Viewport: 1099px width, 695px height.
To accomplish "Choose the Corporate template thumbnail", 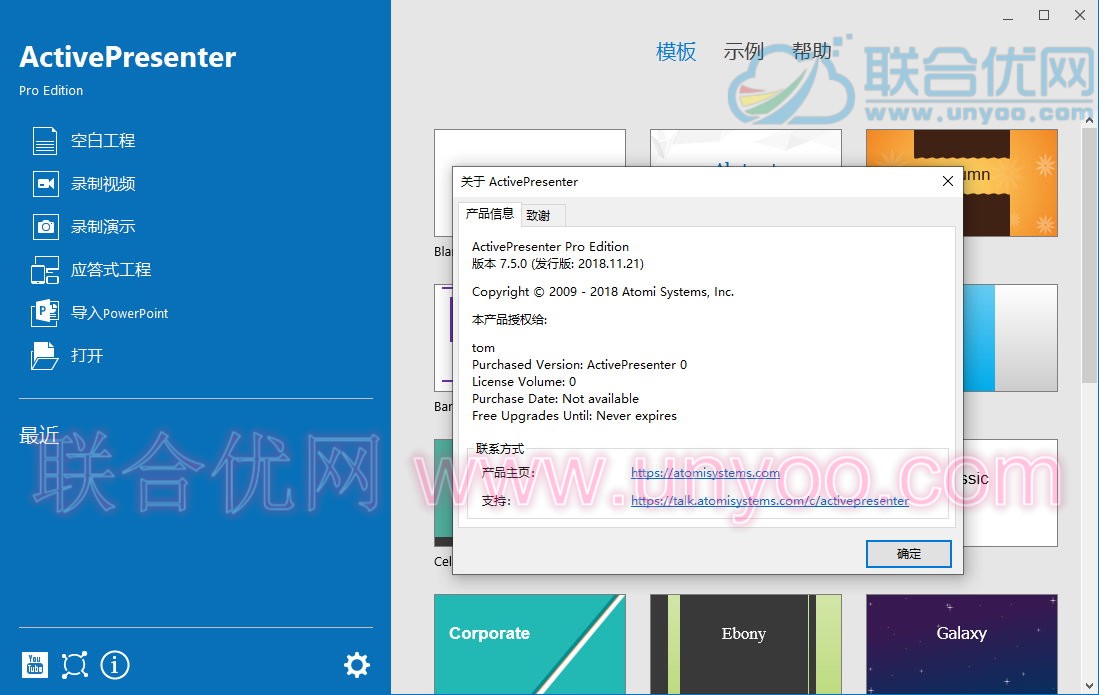I will (530, 644).
